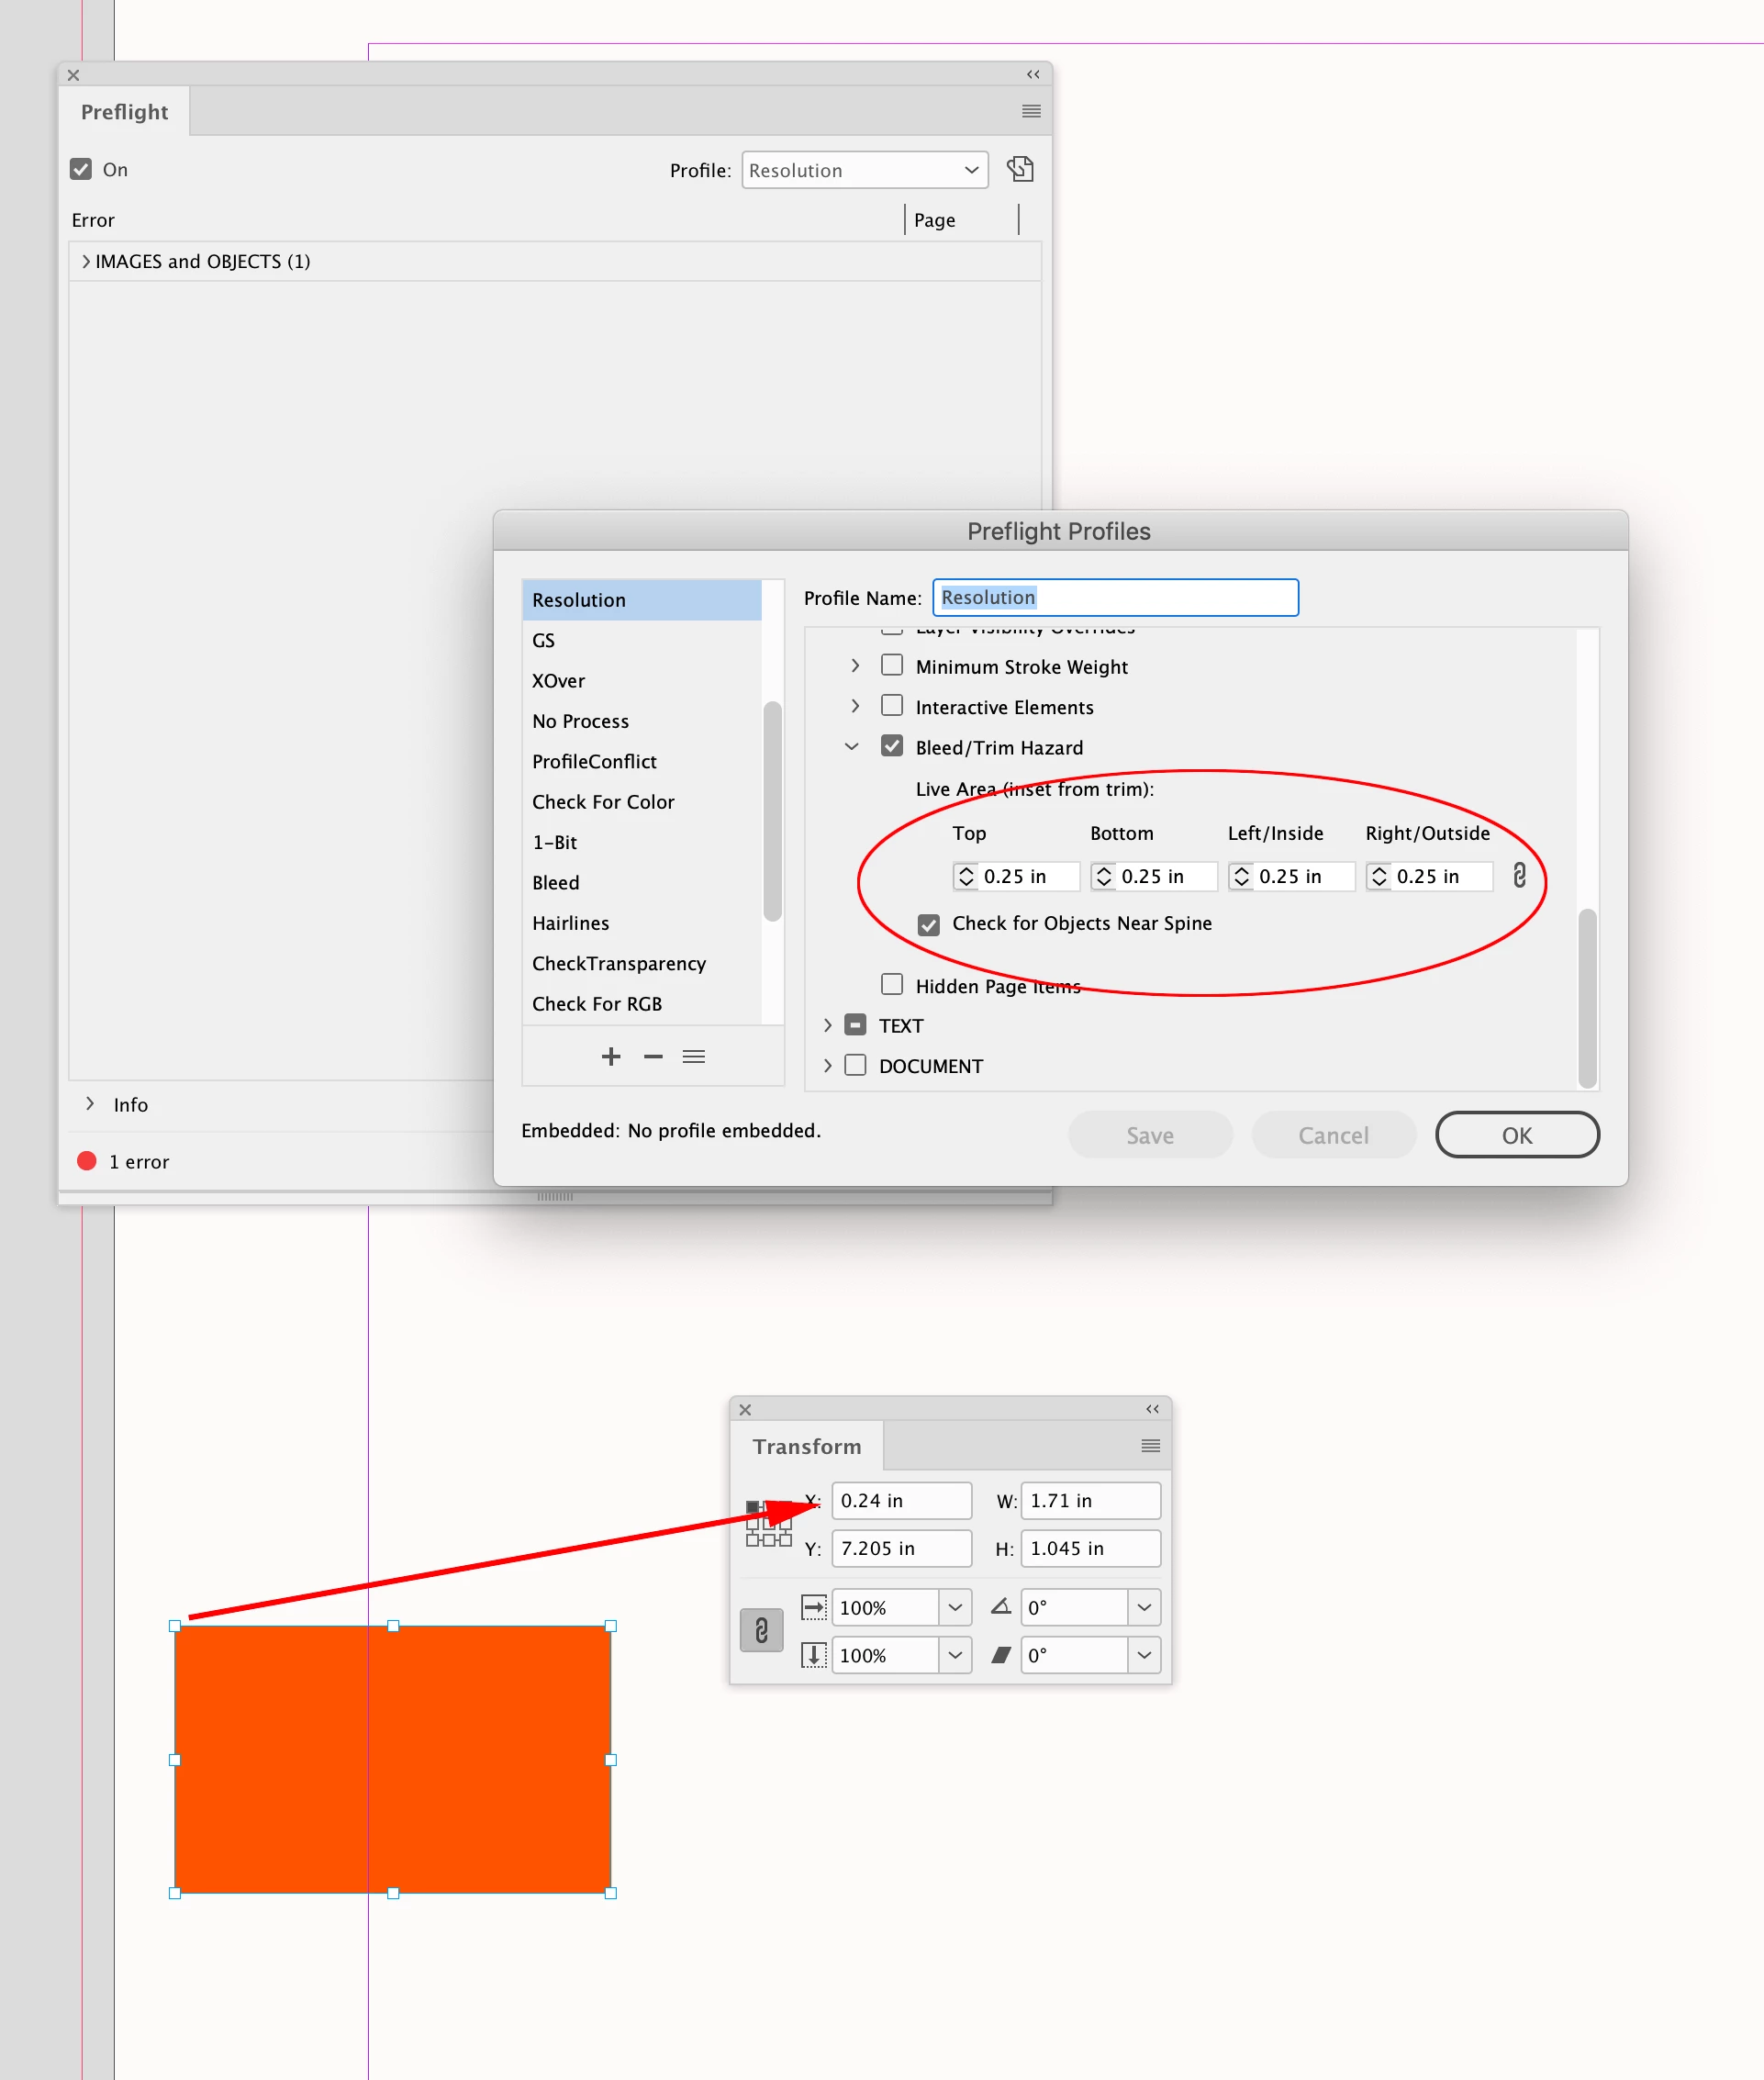
Task: Open the Transform panel menu icon
Action: pos(1150,1446)
